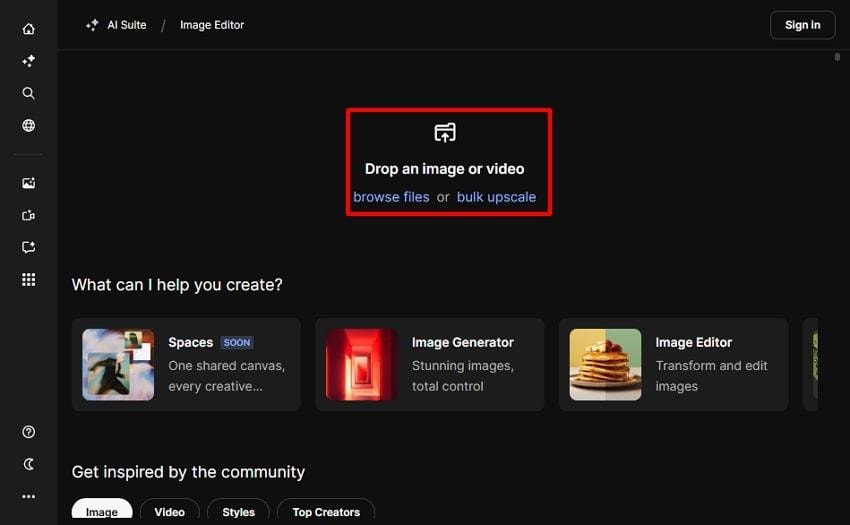Image resolution: width=850 pixels, height=525 pixels.
Task: Click the AI Suite sparkle logo
Action: tap(92, 25)
